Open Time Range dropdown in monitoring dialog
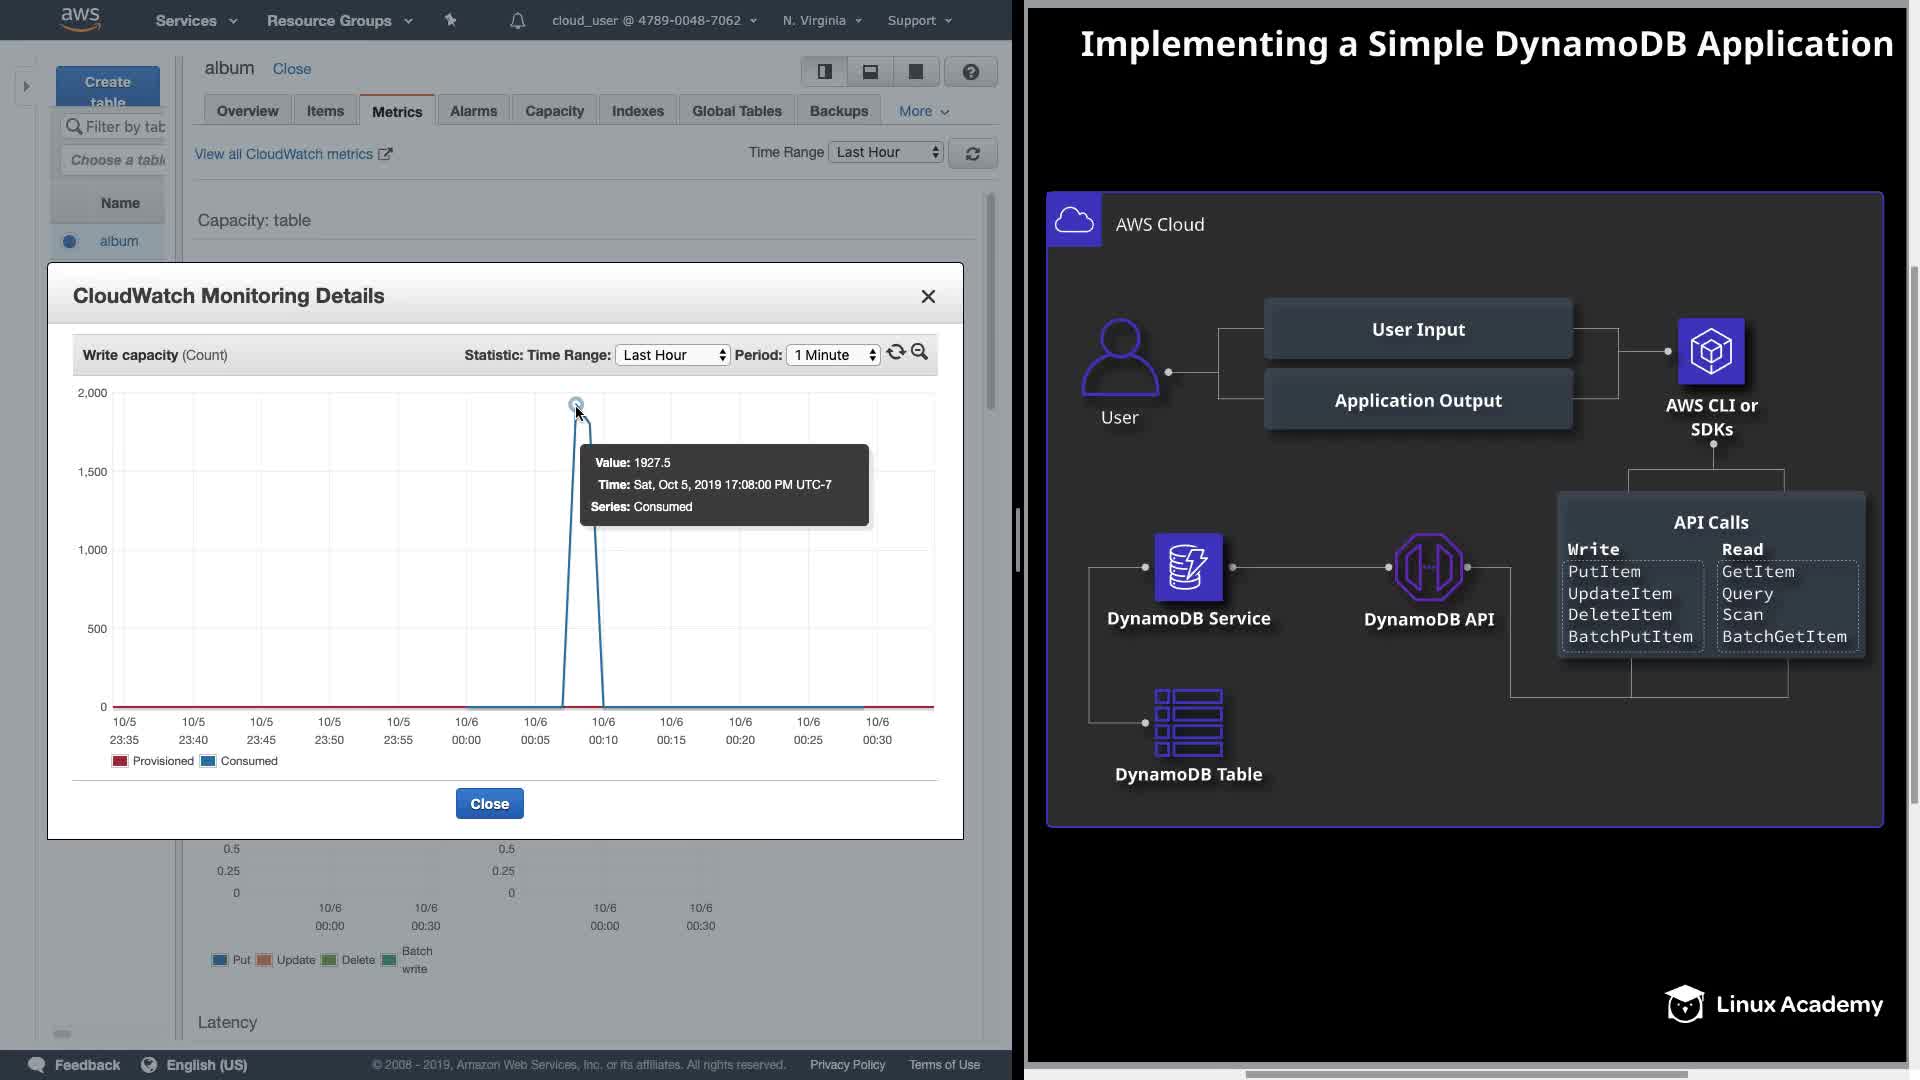The image size is (1920, 1080). [672, 355]
